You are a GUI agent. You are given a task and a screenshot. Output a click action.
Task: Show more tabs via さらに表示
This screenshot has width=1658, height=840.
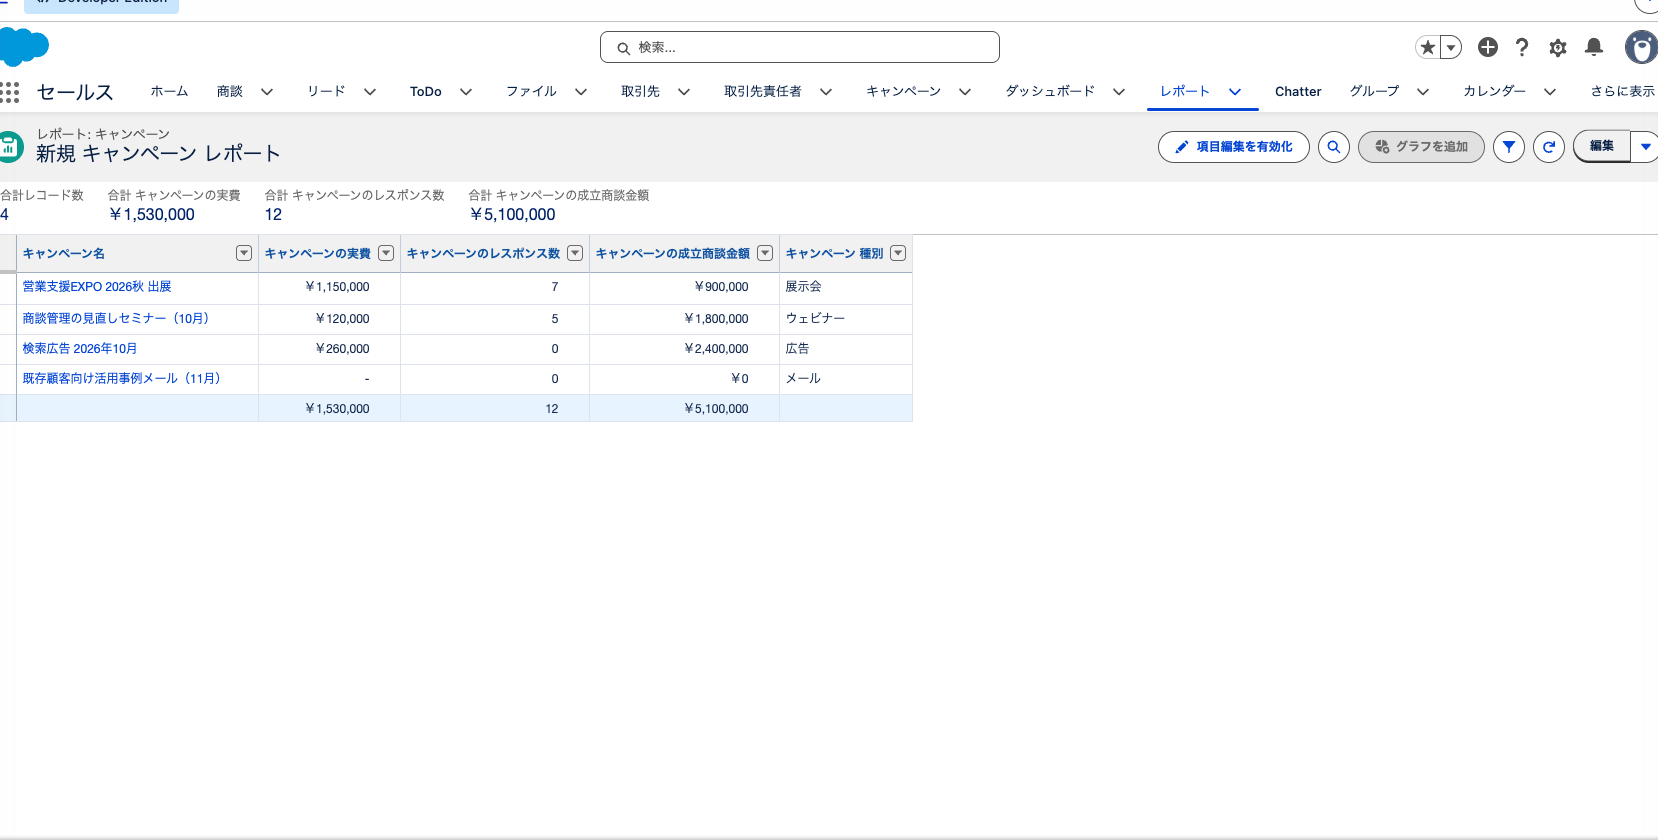click(1623, 91)
